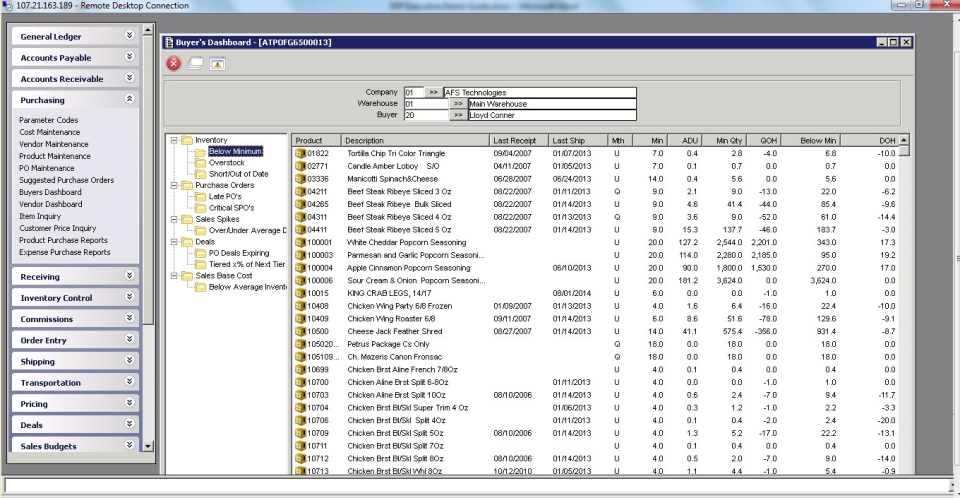Click the warning triangle toolbar icon
Image resolution: width=960 pixels, height=498 pixels.
point(217,64)
